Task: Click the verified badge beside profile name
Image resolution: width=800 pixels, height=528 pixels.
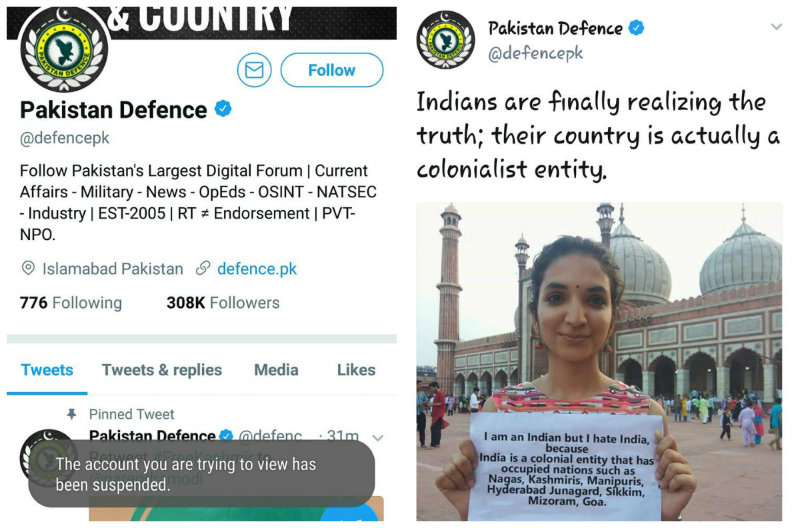Action: tap(223, 109)
